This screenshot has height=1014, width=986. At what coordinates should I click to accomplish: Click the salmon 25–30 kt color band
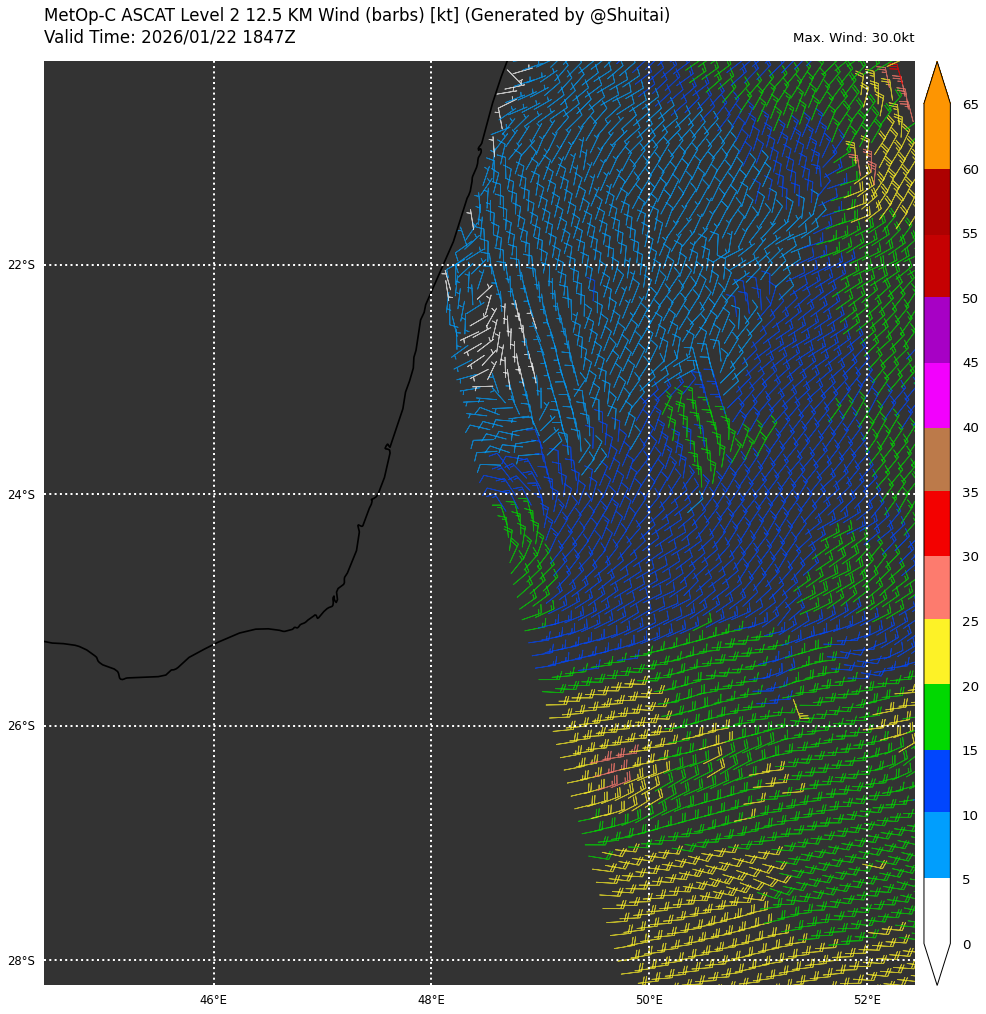coord(937,588)
